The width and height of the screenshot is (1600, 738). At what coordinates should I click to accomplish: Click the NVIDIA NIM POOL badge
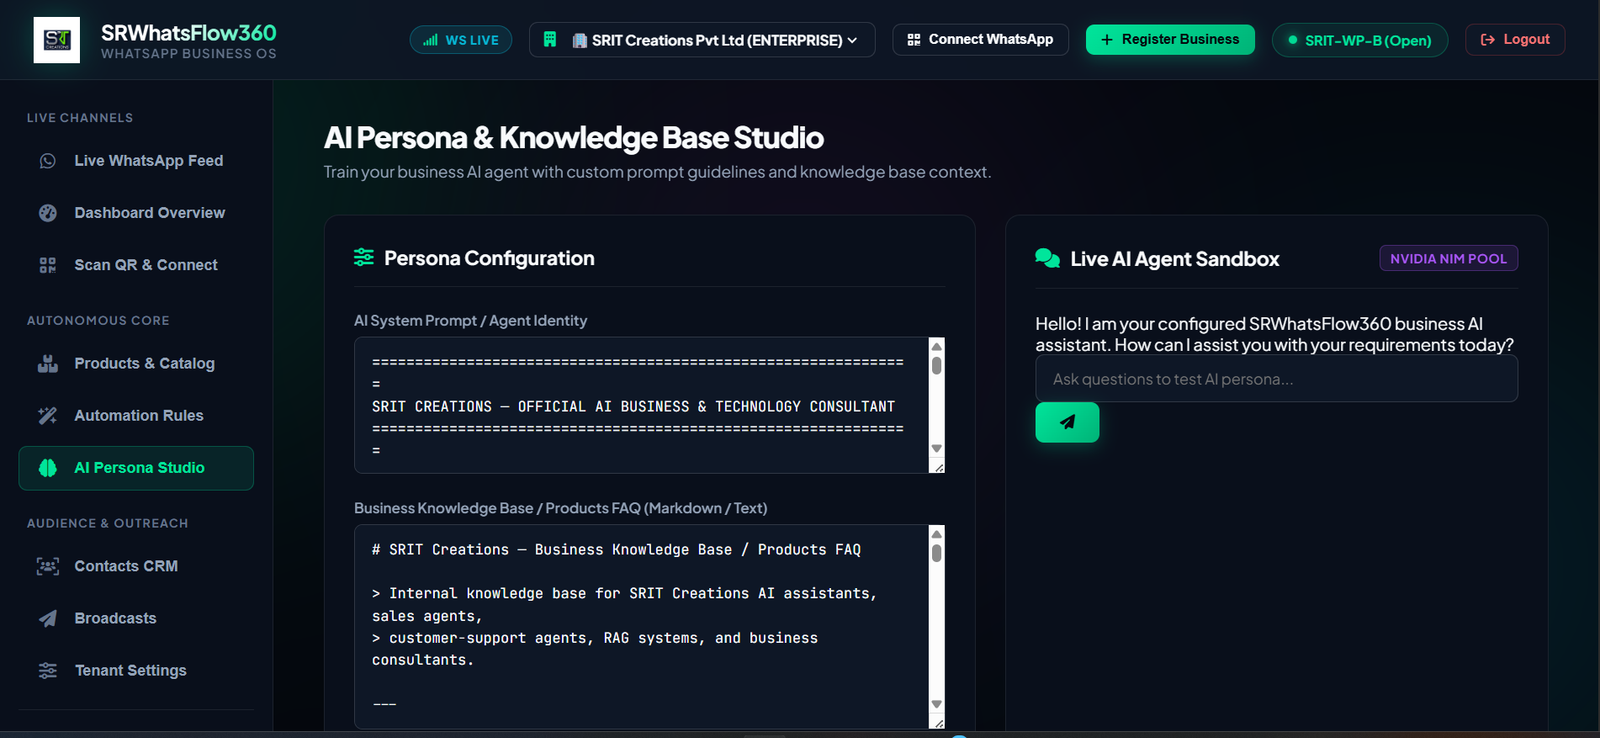click(1449, 258)
